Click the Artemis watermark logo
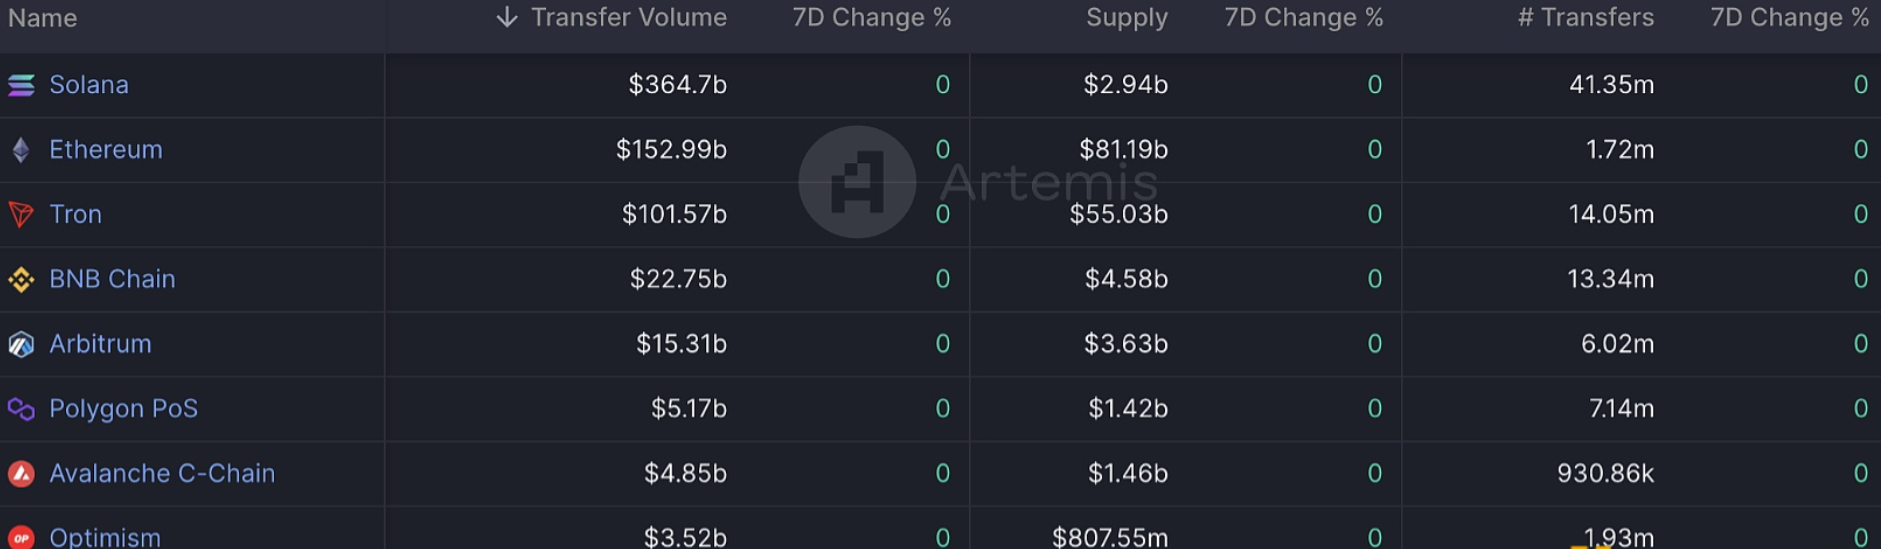The image size is (1881, 549). [857, 182]
